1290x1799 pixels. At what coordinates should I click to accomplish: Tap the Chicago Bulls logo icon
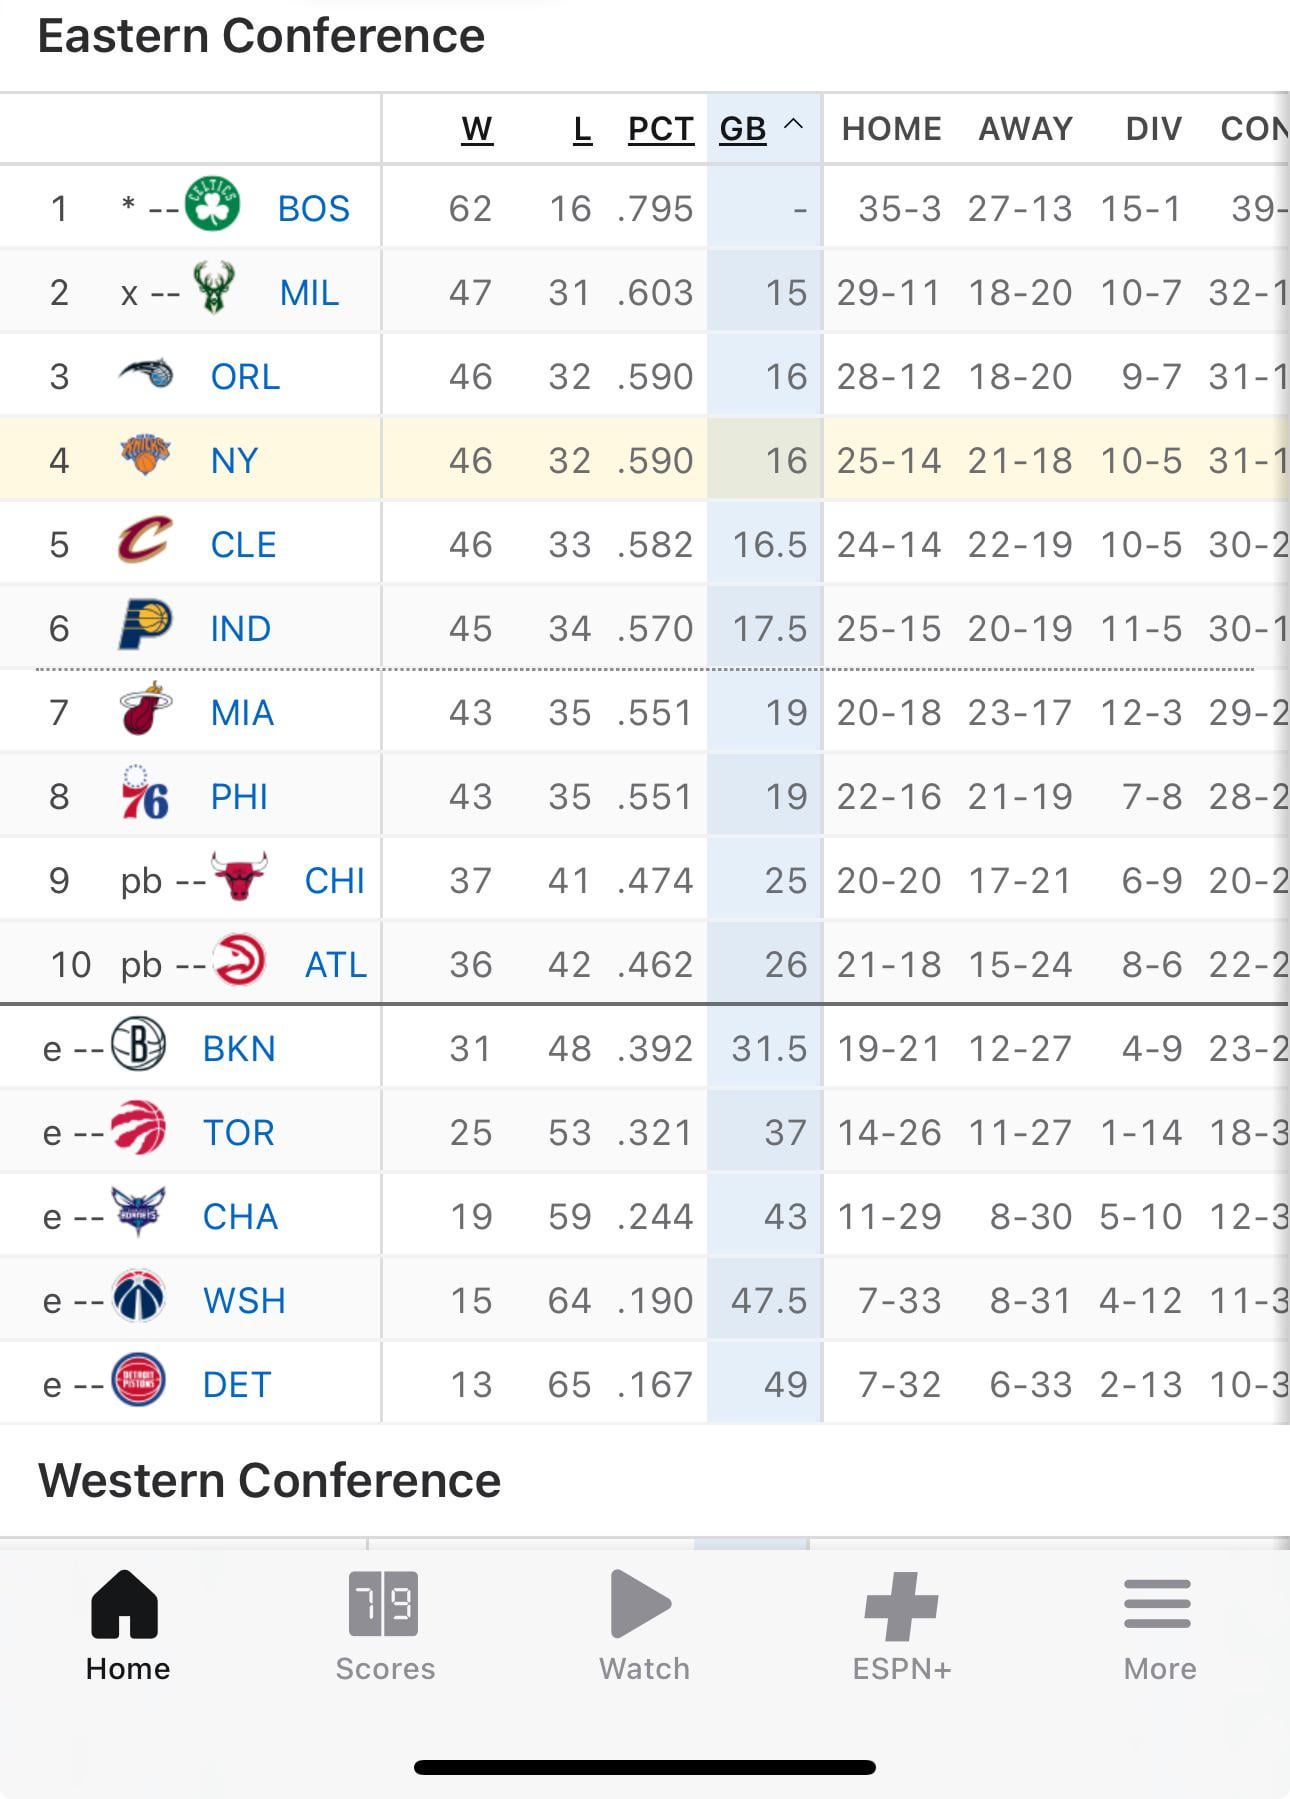pos(239,877)
